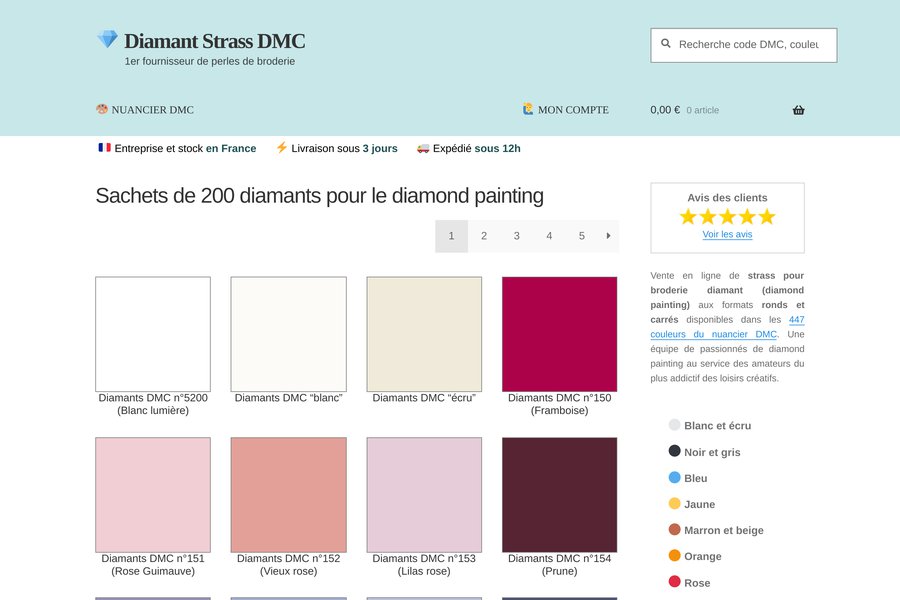Viewport: 900px width, 600px height.
Task: Click the yellow Jaune category dot
Action: pyautogui.click(x=674, y=504)
